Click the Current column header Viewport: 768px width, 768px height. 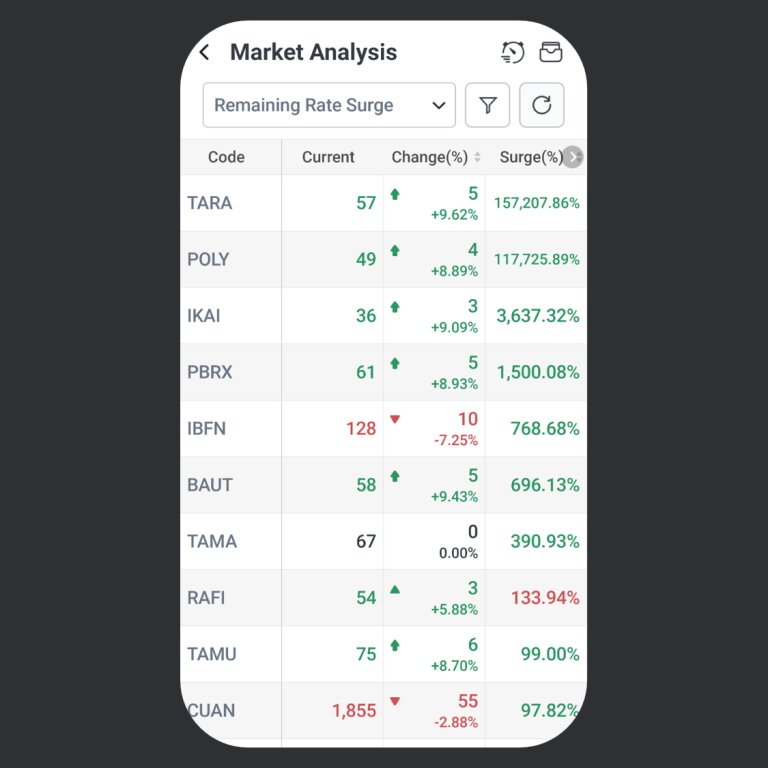click(328, 157)
